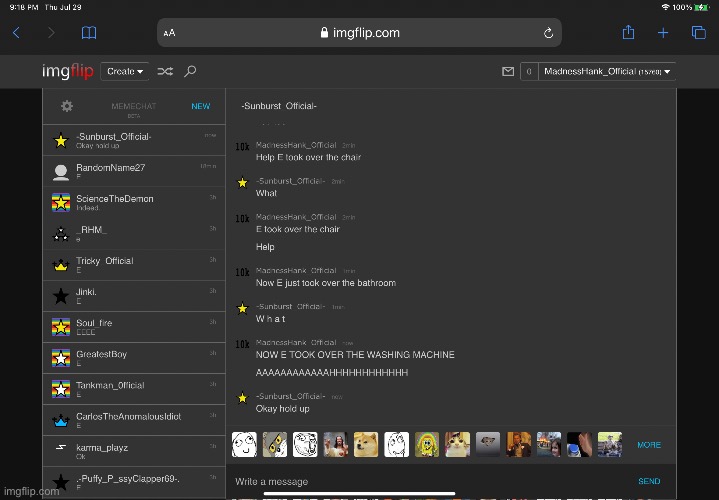This screenshot has width=719, height=500.
Task: Open Safari bookmarks book icon
Action: pos(89,33)
